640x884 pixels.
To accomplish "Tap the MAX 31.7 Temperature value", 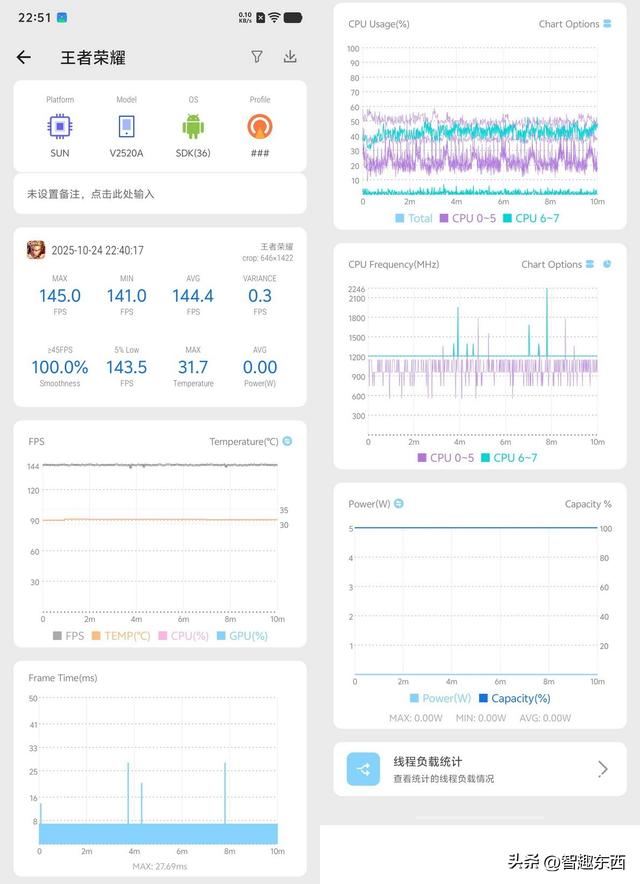I will pos(193,367).
